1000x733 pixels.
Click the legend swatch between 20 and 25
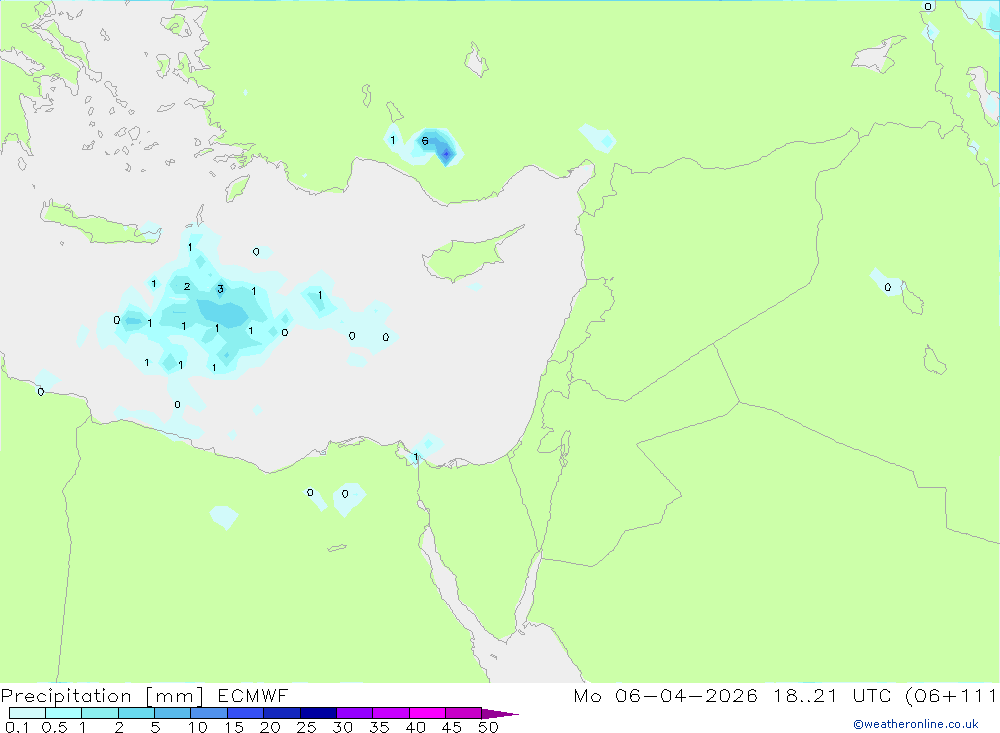tap(282, 713)
